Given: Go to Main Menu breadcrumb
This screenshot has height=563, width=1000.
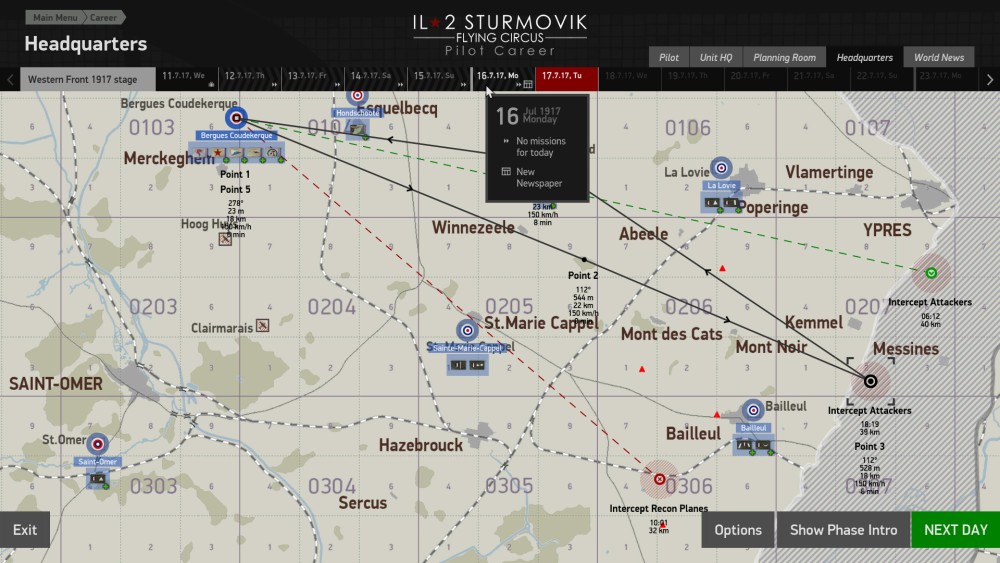Looking at the screenshot, I should [x=54, y=17].
